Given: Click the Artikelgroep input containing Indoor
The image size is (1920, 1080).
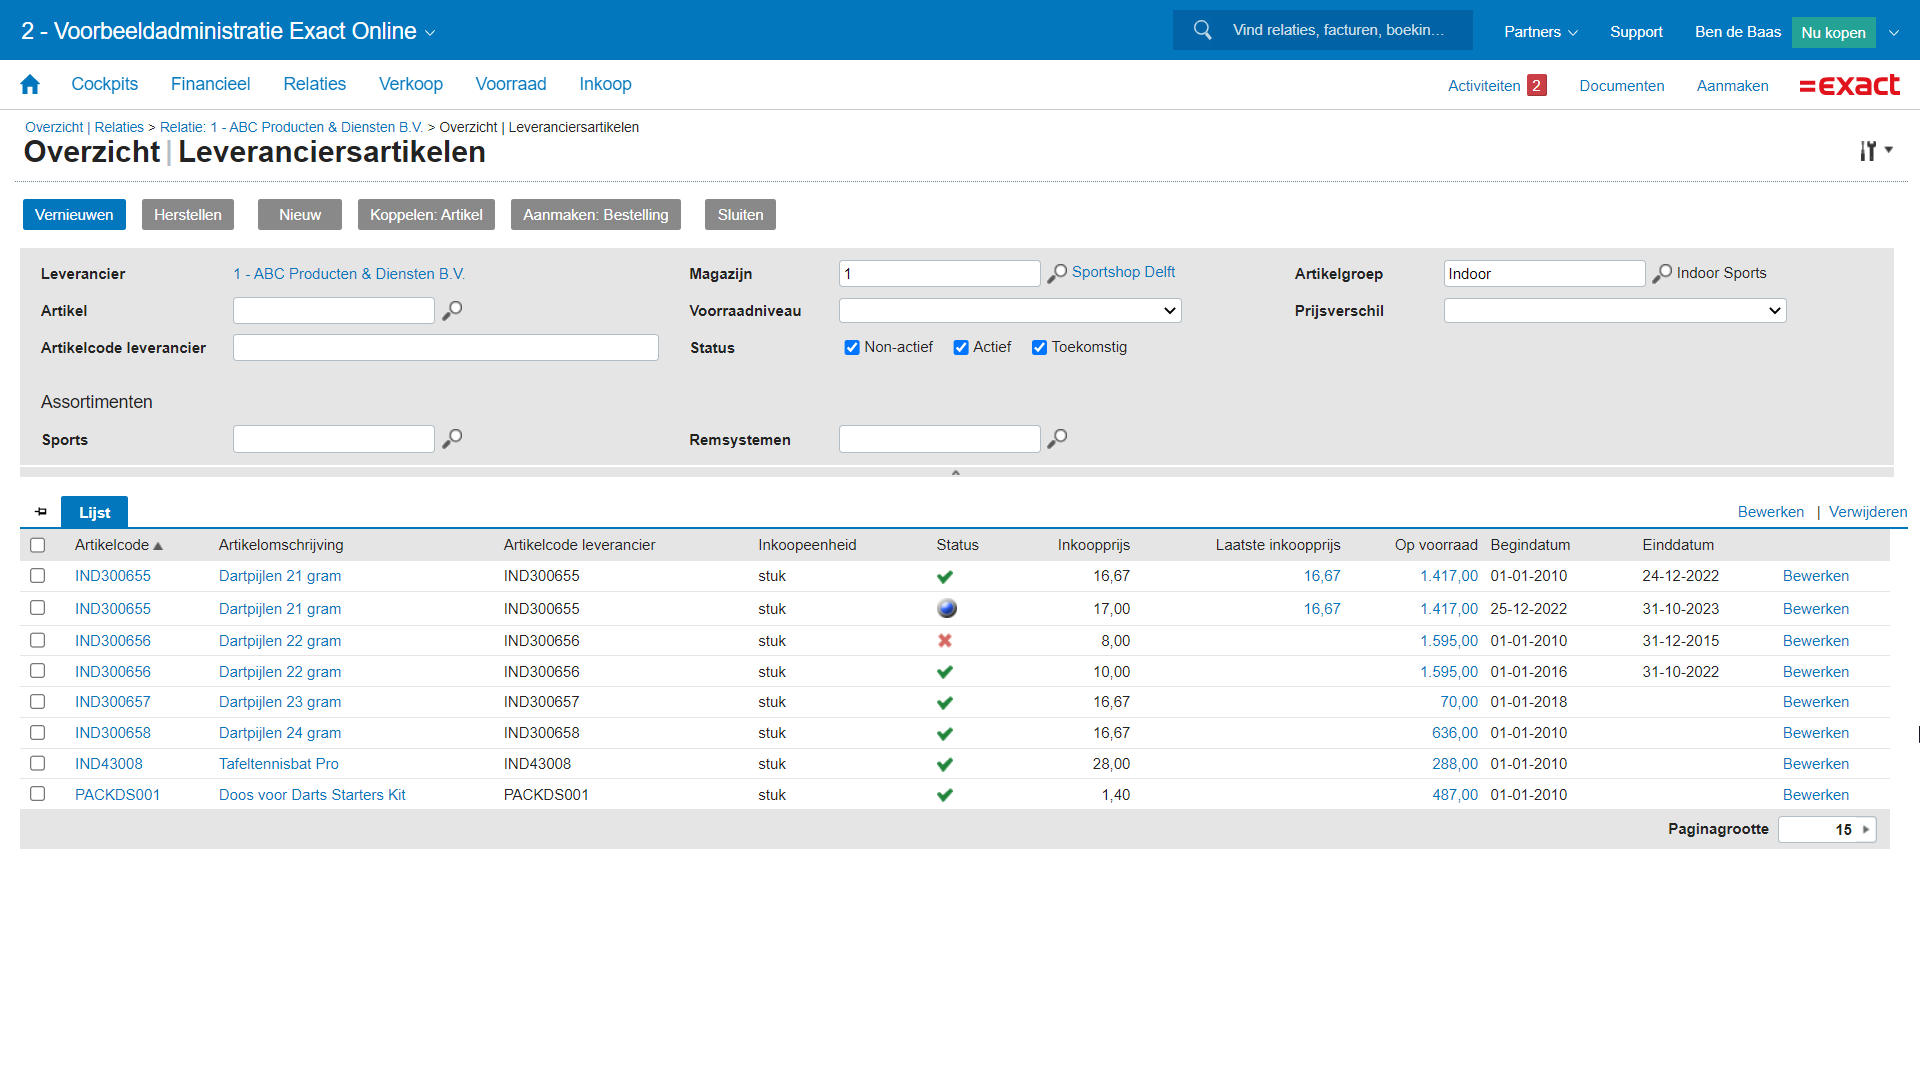Looking at the screenshot, I should (x=1545, y=274).
